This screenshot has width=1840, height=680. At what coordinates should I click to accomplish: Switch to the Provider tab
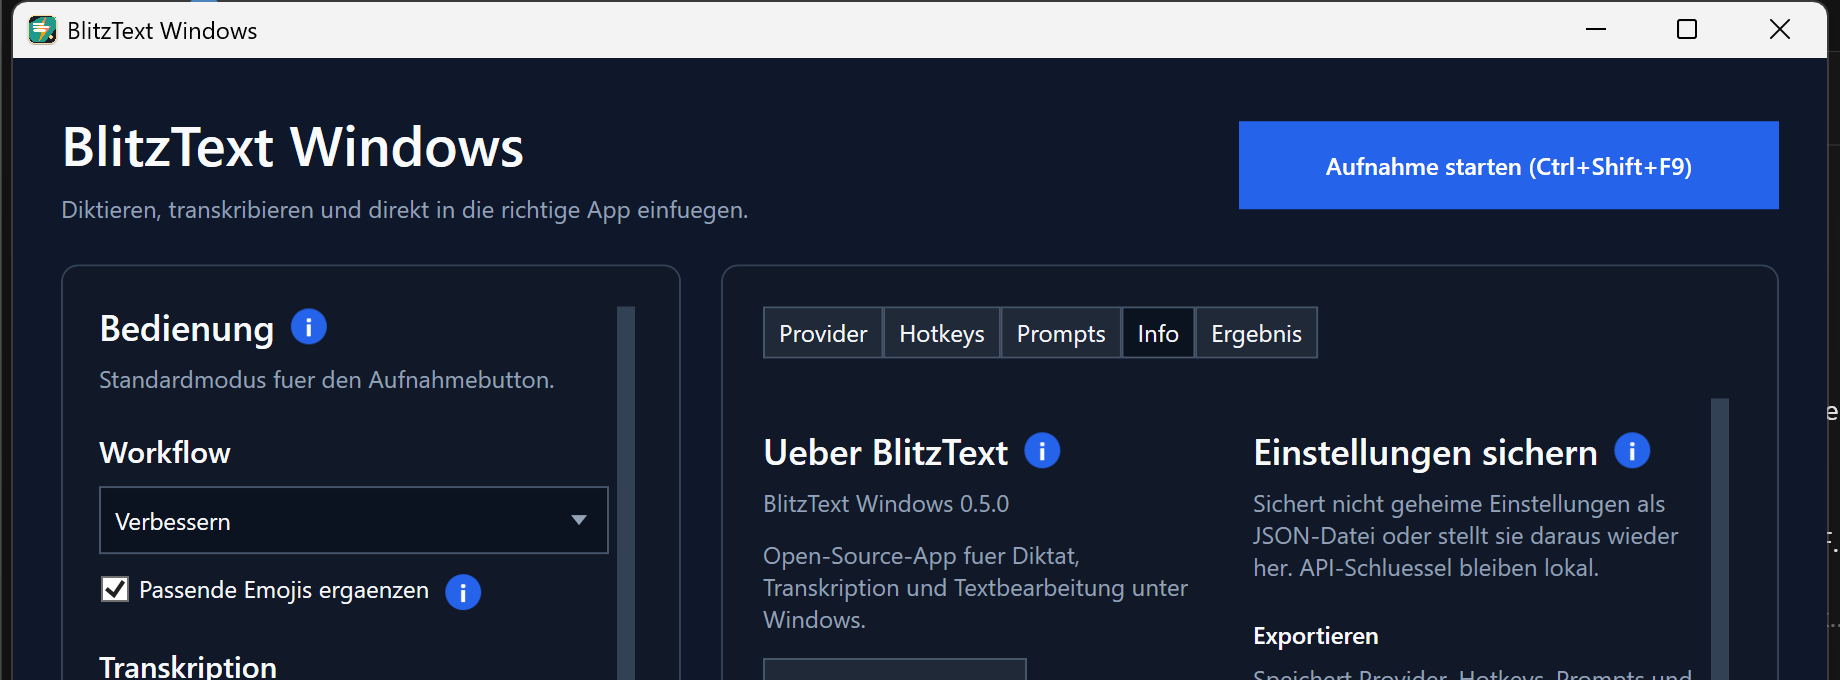pyautogui.click(x=823, y=333)
